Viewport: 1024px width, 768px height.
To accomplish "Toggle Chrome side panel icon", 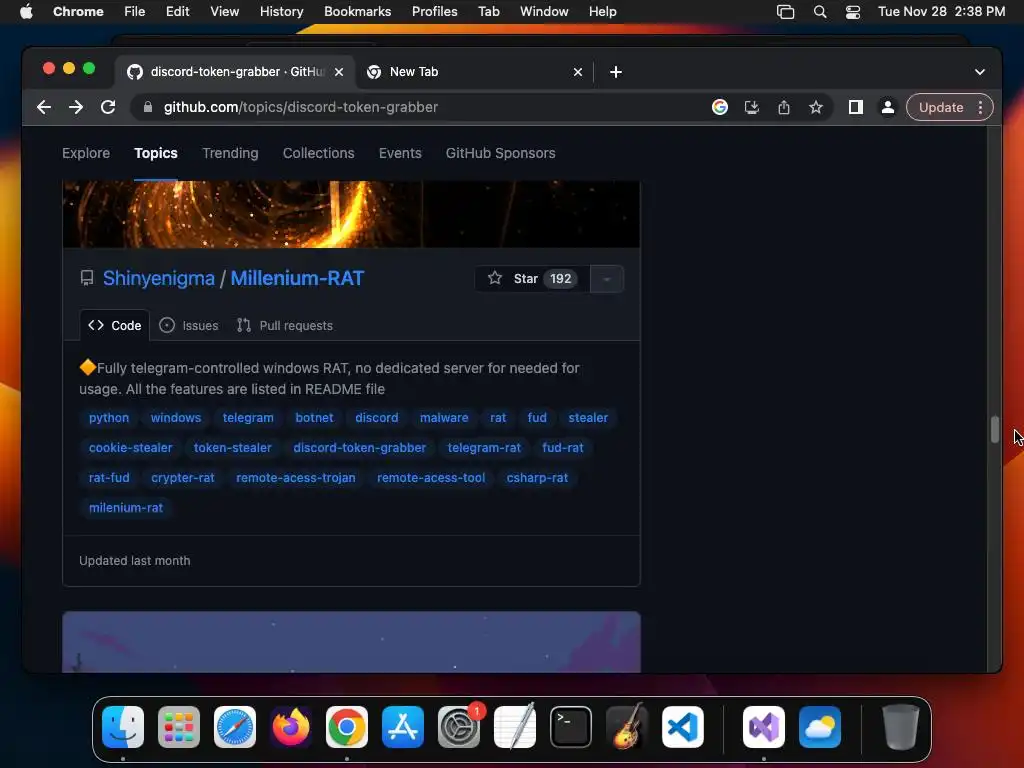I will pyautogui.click(x=856, y=107).
